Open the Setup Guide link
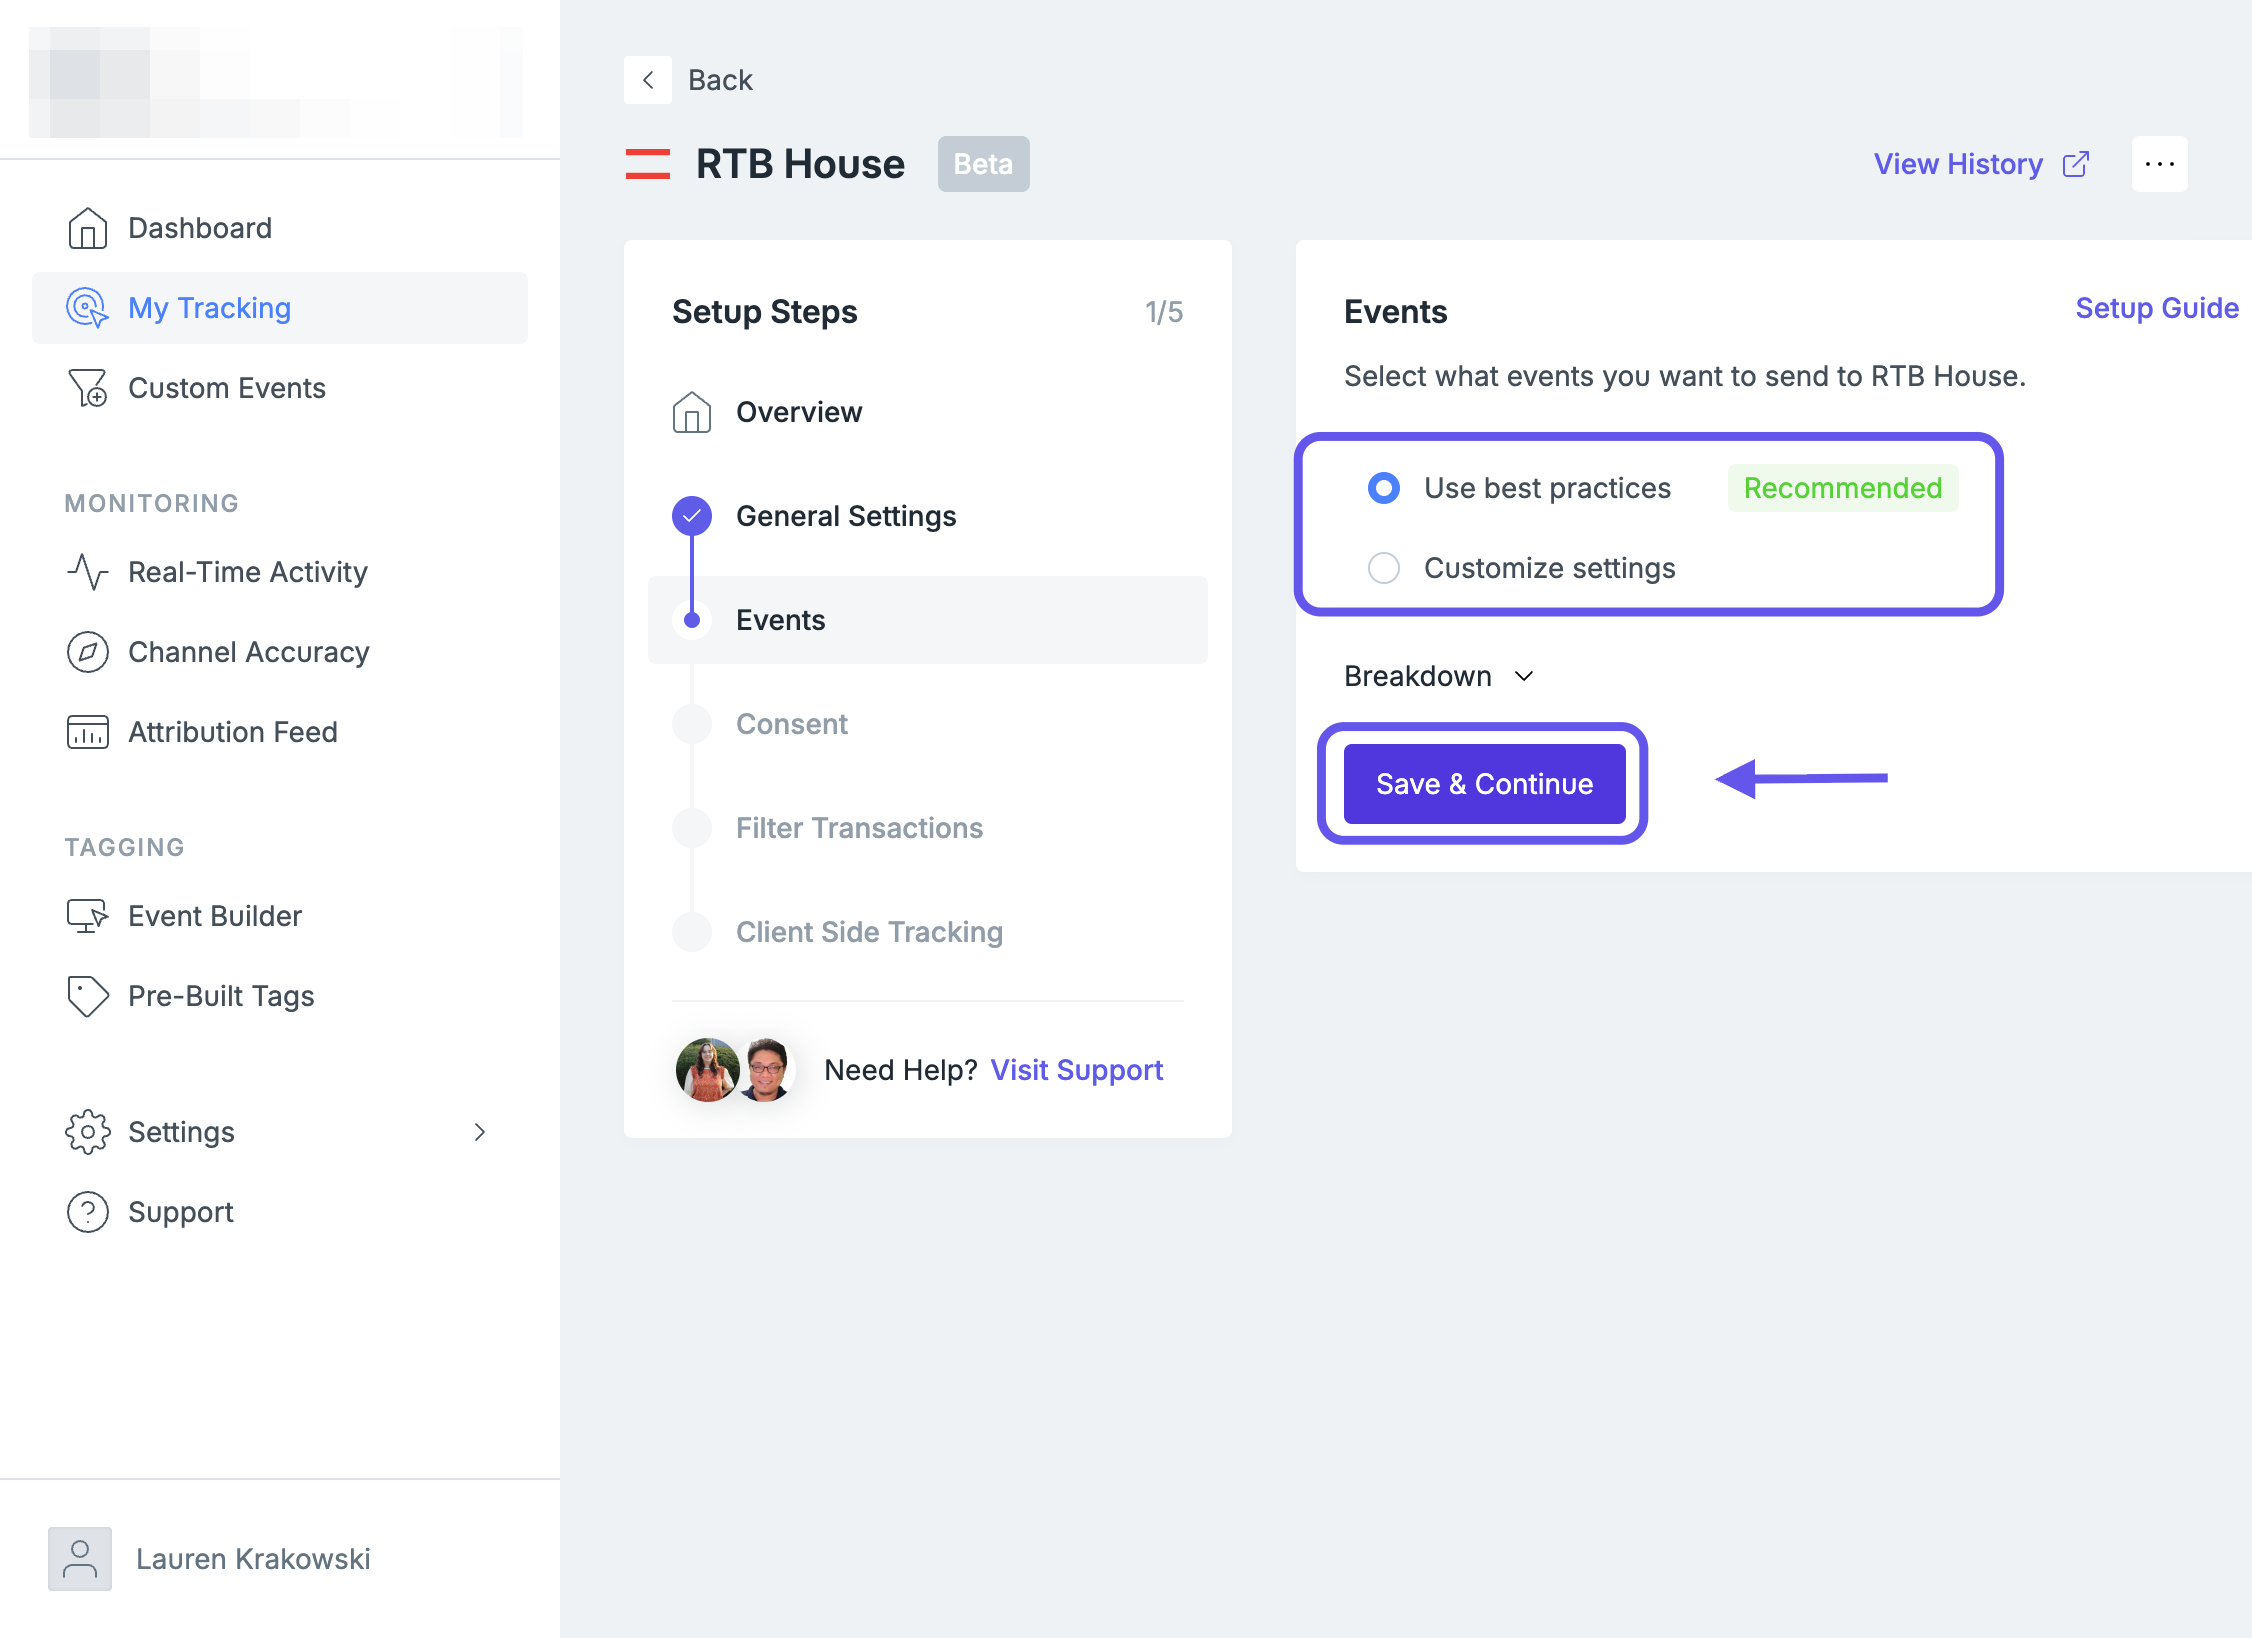 point(2157,308)
